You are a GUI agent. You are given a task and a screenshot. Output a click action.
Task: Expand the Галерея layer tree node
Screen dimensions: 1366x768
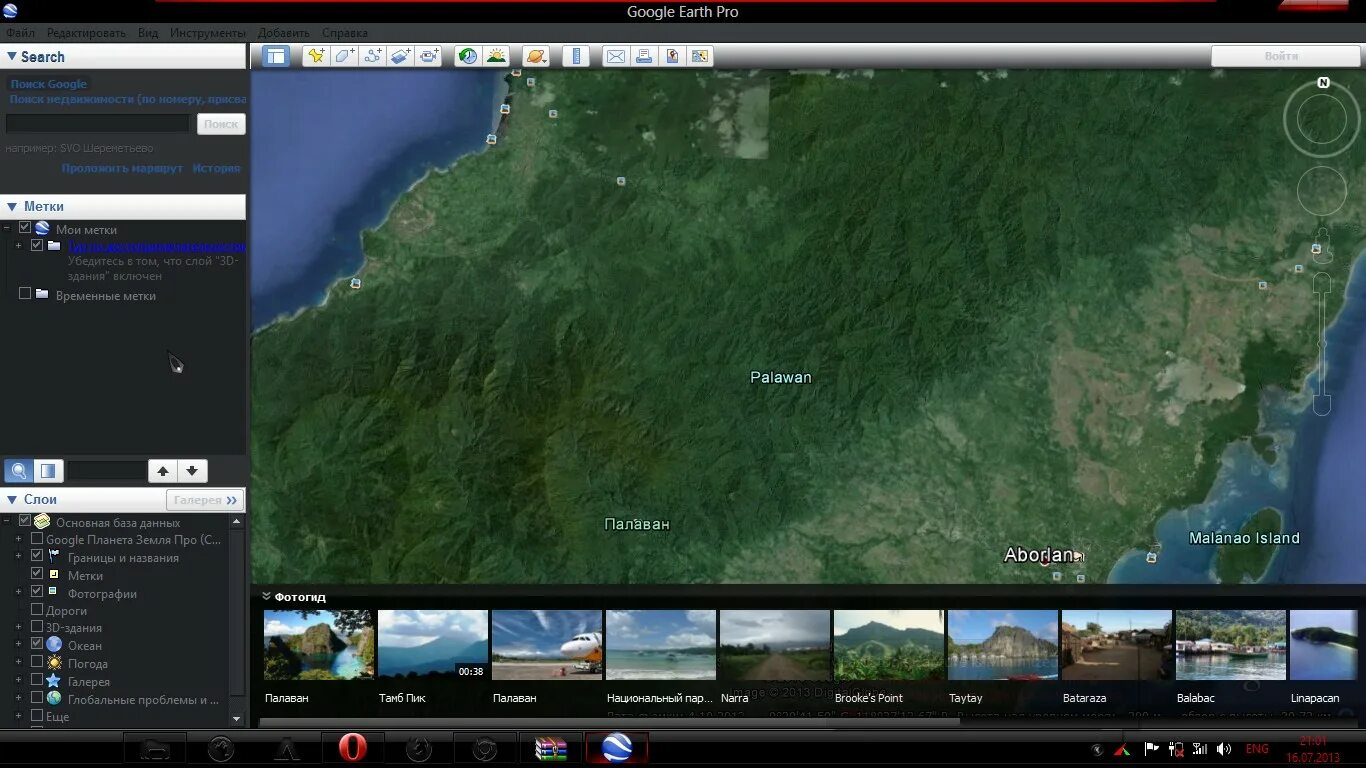point(18,681)
